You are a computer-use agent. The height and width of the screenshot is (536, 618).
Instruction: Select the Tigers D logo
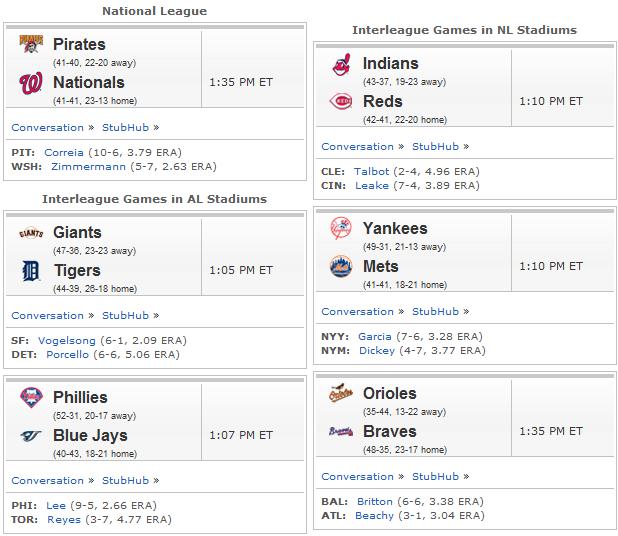pyautogui.click(x=31, y=271)
